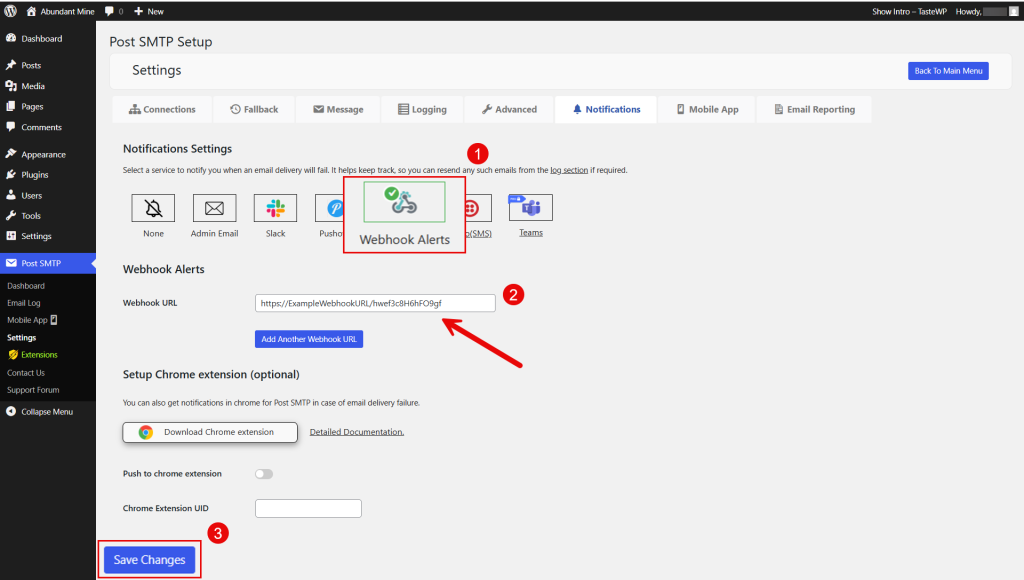Open Plugins in the sidebar menu
This screenshot has width=1024, height=580.
click(x=35, y=175)
